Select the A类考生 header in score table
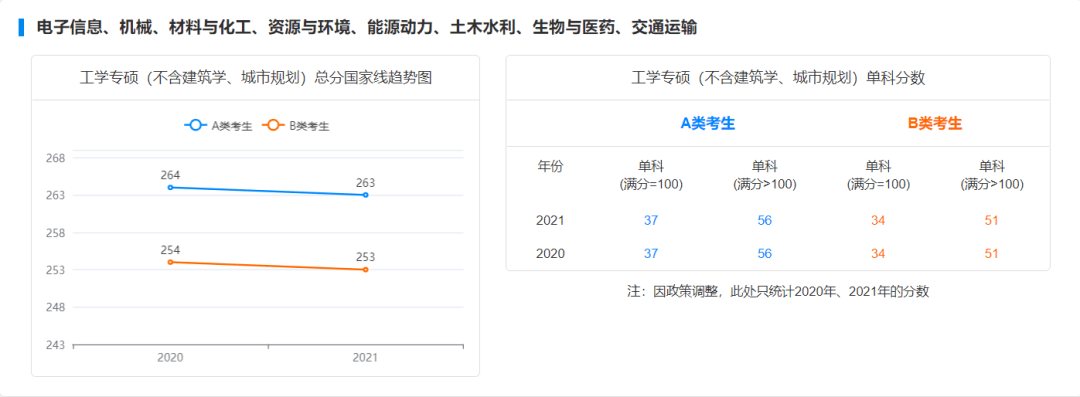This screenshot has width=1080, height=397. [708, 124]
